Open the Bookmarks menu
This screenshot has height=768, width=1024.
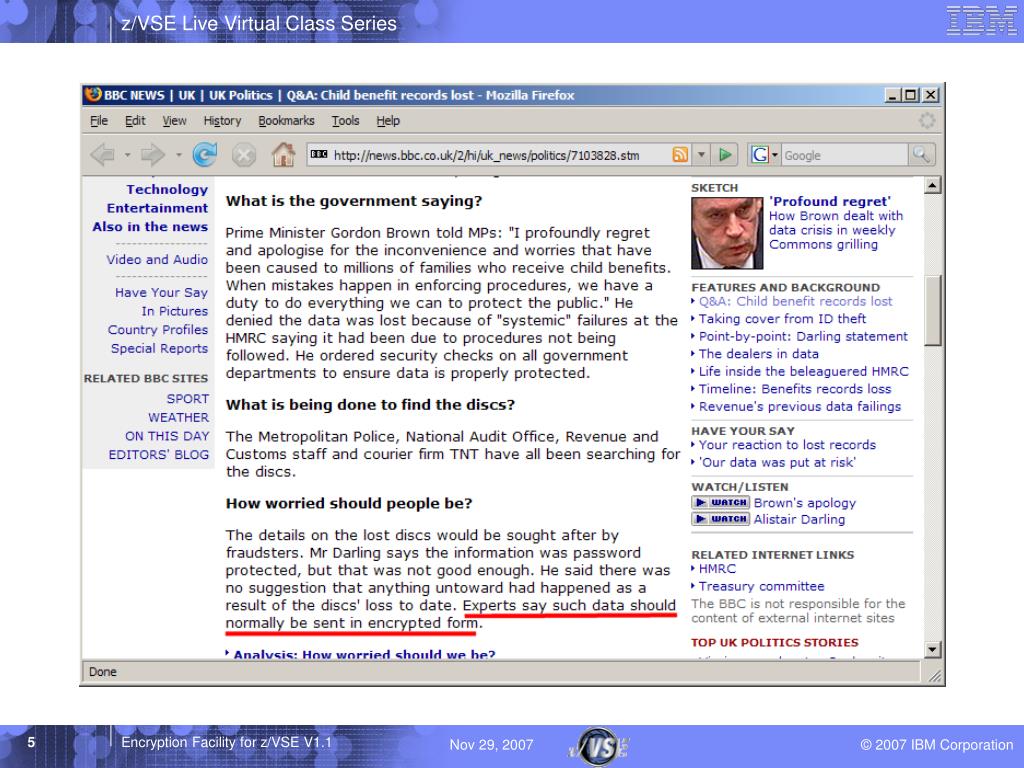[x=286, y=121]
